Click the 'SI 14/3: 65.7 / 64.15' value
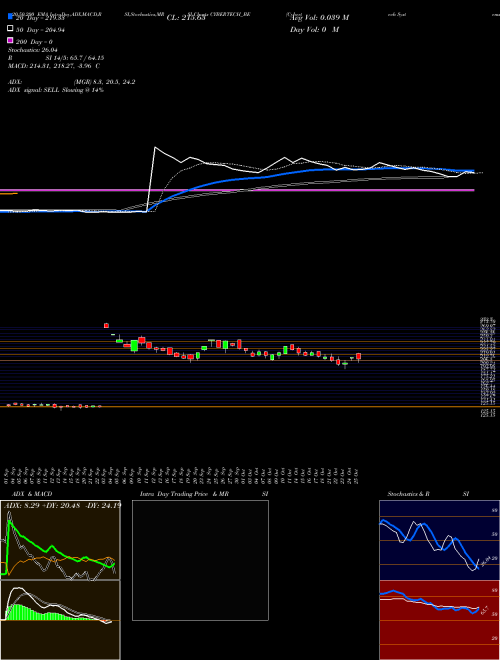Screen dimensions: 500x660 point(74,58)
